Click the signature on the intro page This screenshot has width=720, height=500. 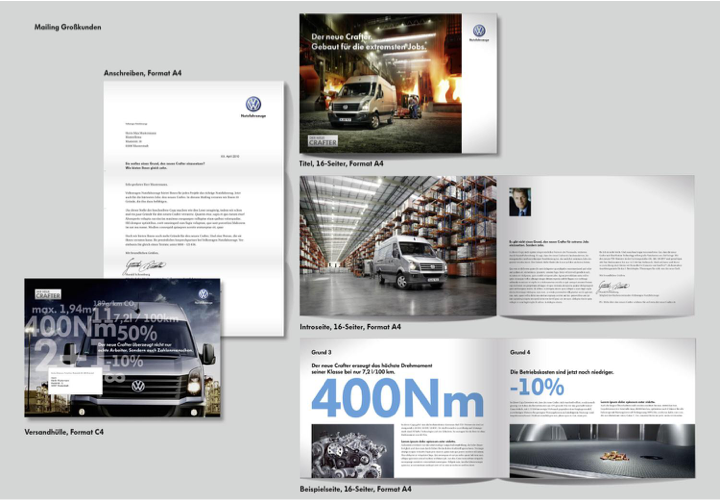613,286
